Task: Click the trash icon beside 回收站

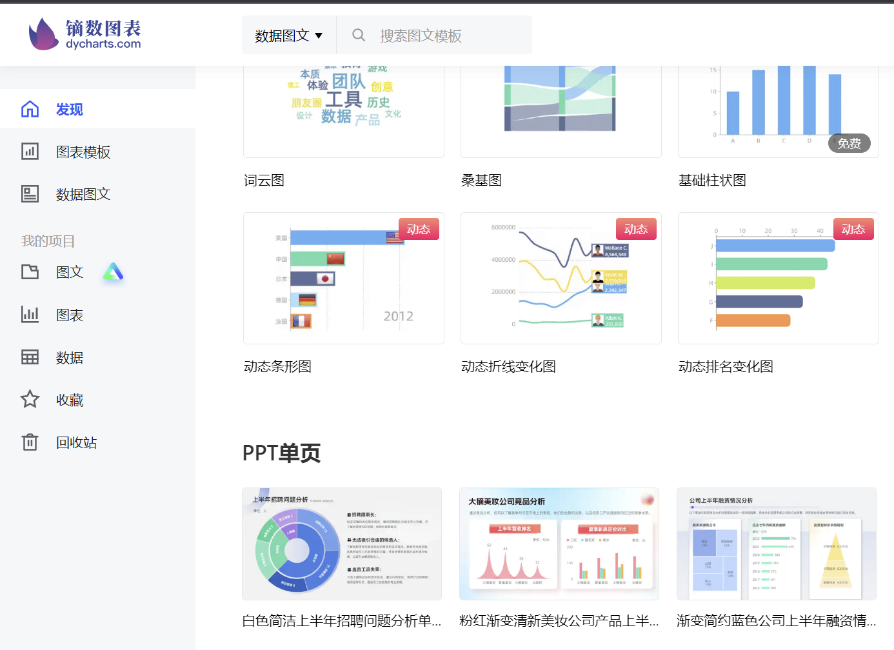Action: (x=28, y=441)
